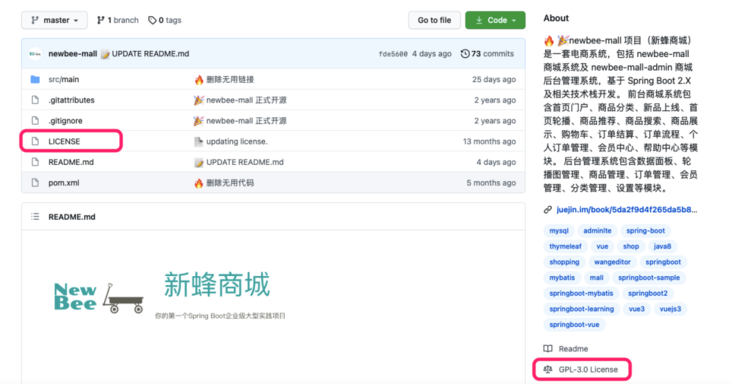Viewport: 732px width, 384px height.
Task: Select the shop topic tag
Action: [631, 246]
